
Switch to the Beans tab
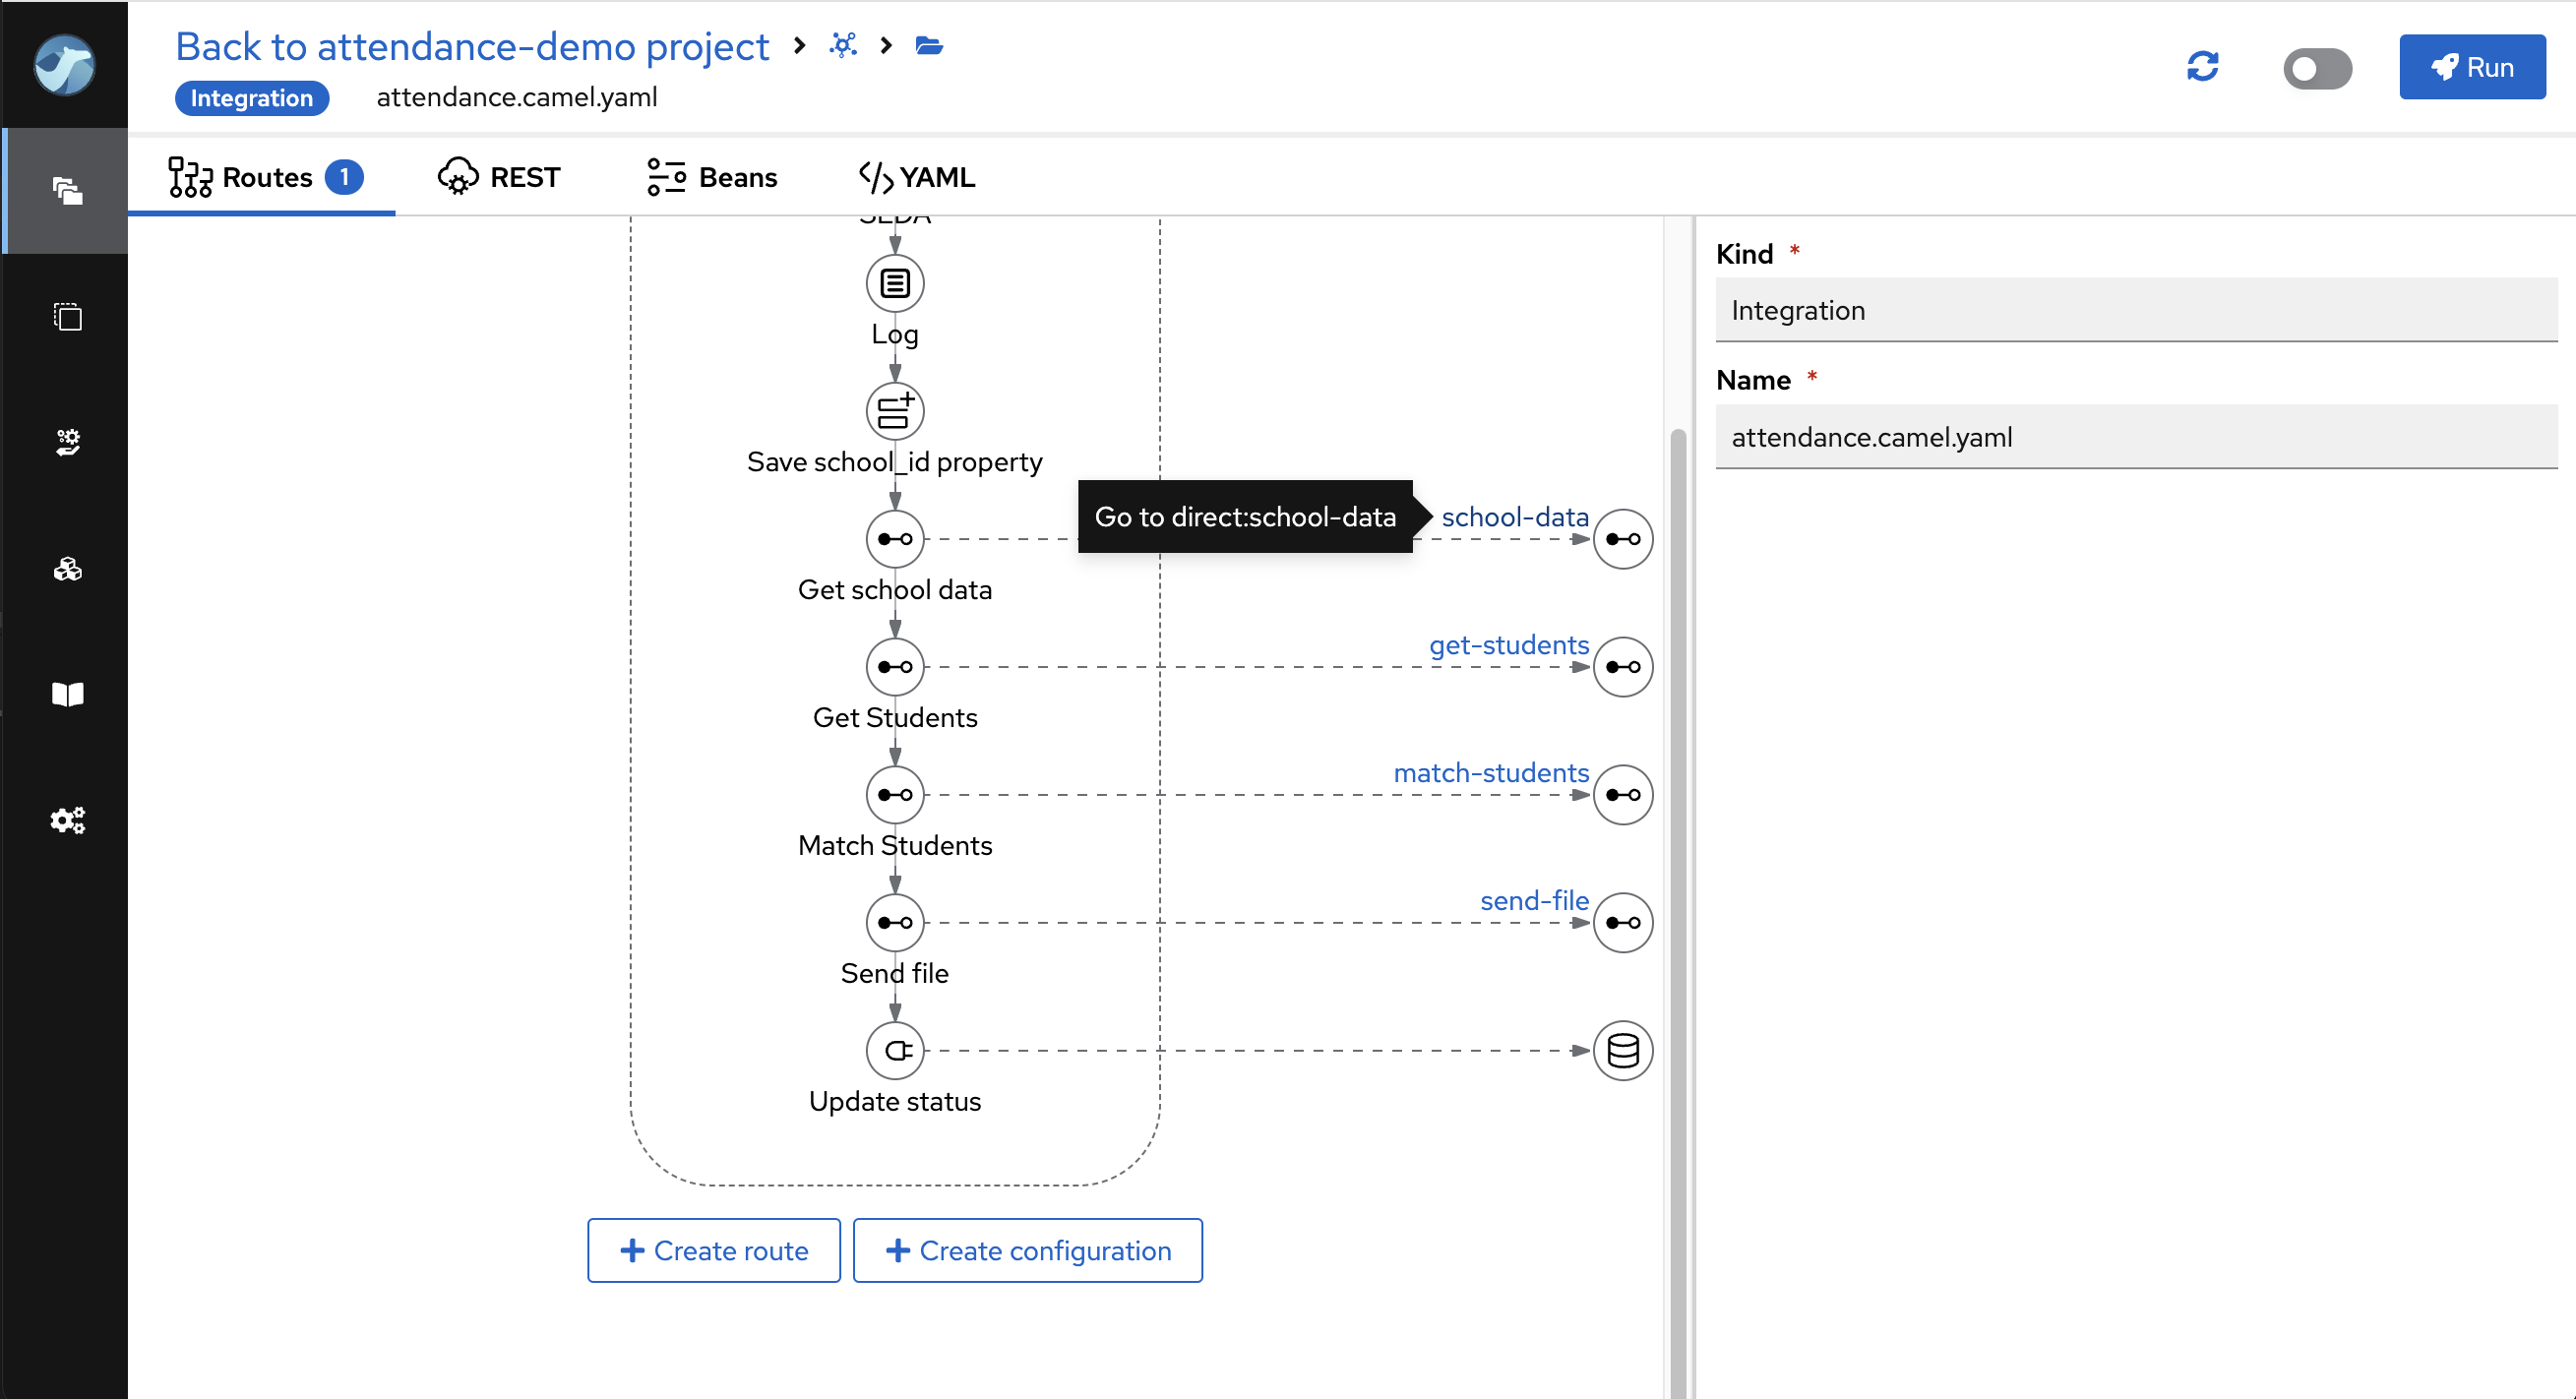[x=711, y=177]
